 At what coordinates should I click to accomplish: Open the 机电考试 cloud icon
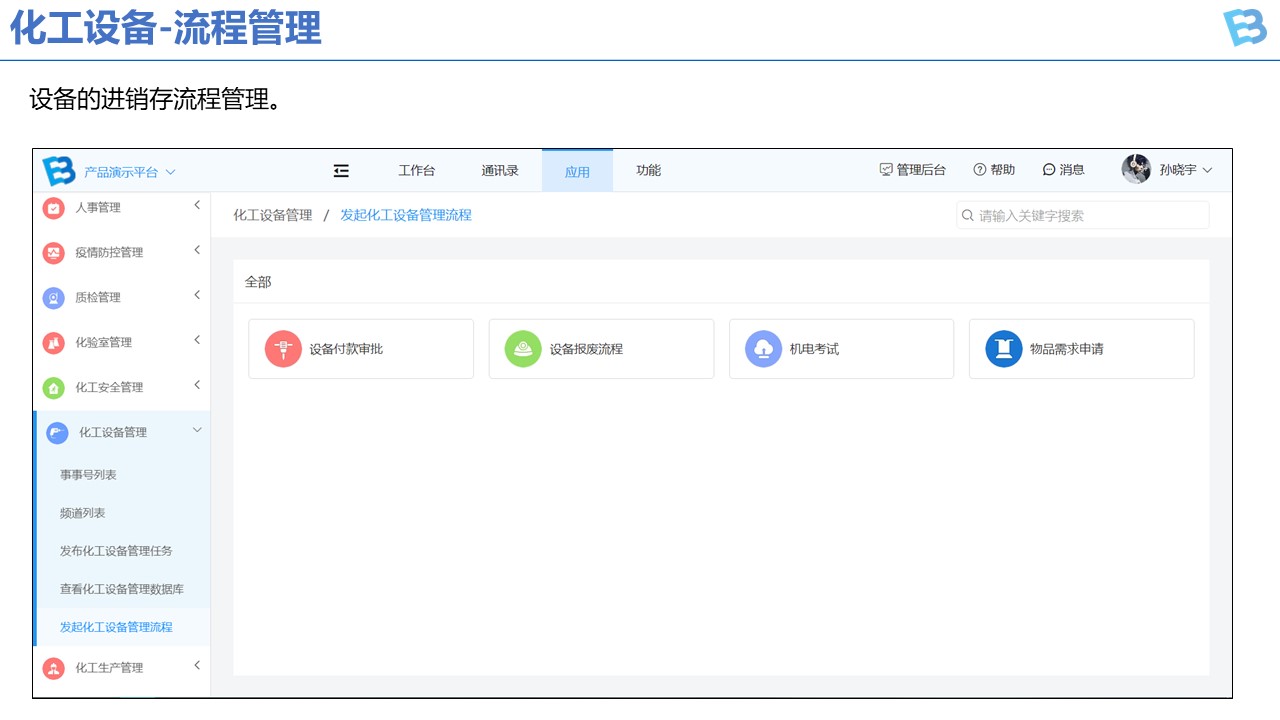(x=763, y=349)
